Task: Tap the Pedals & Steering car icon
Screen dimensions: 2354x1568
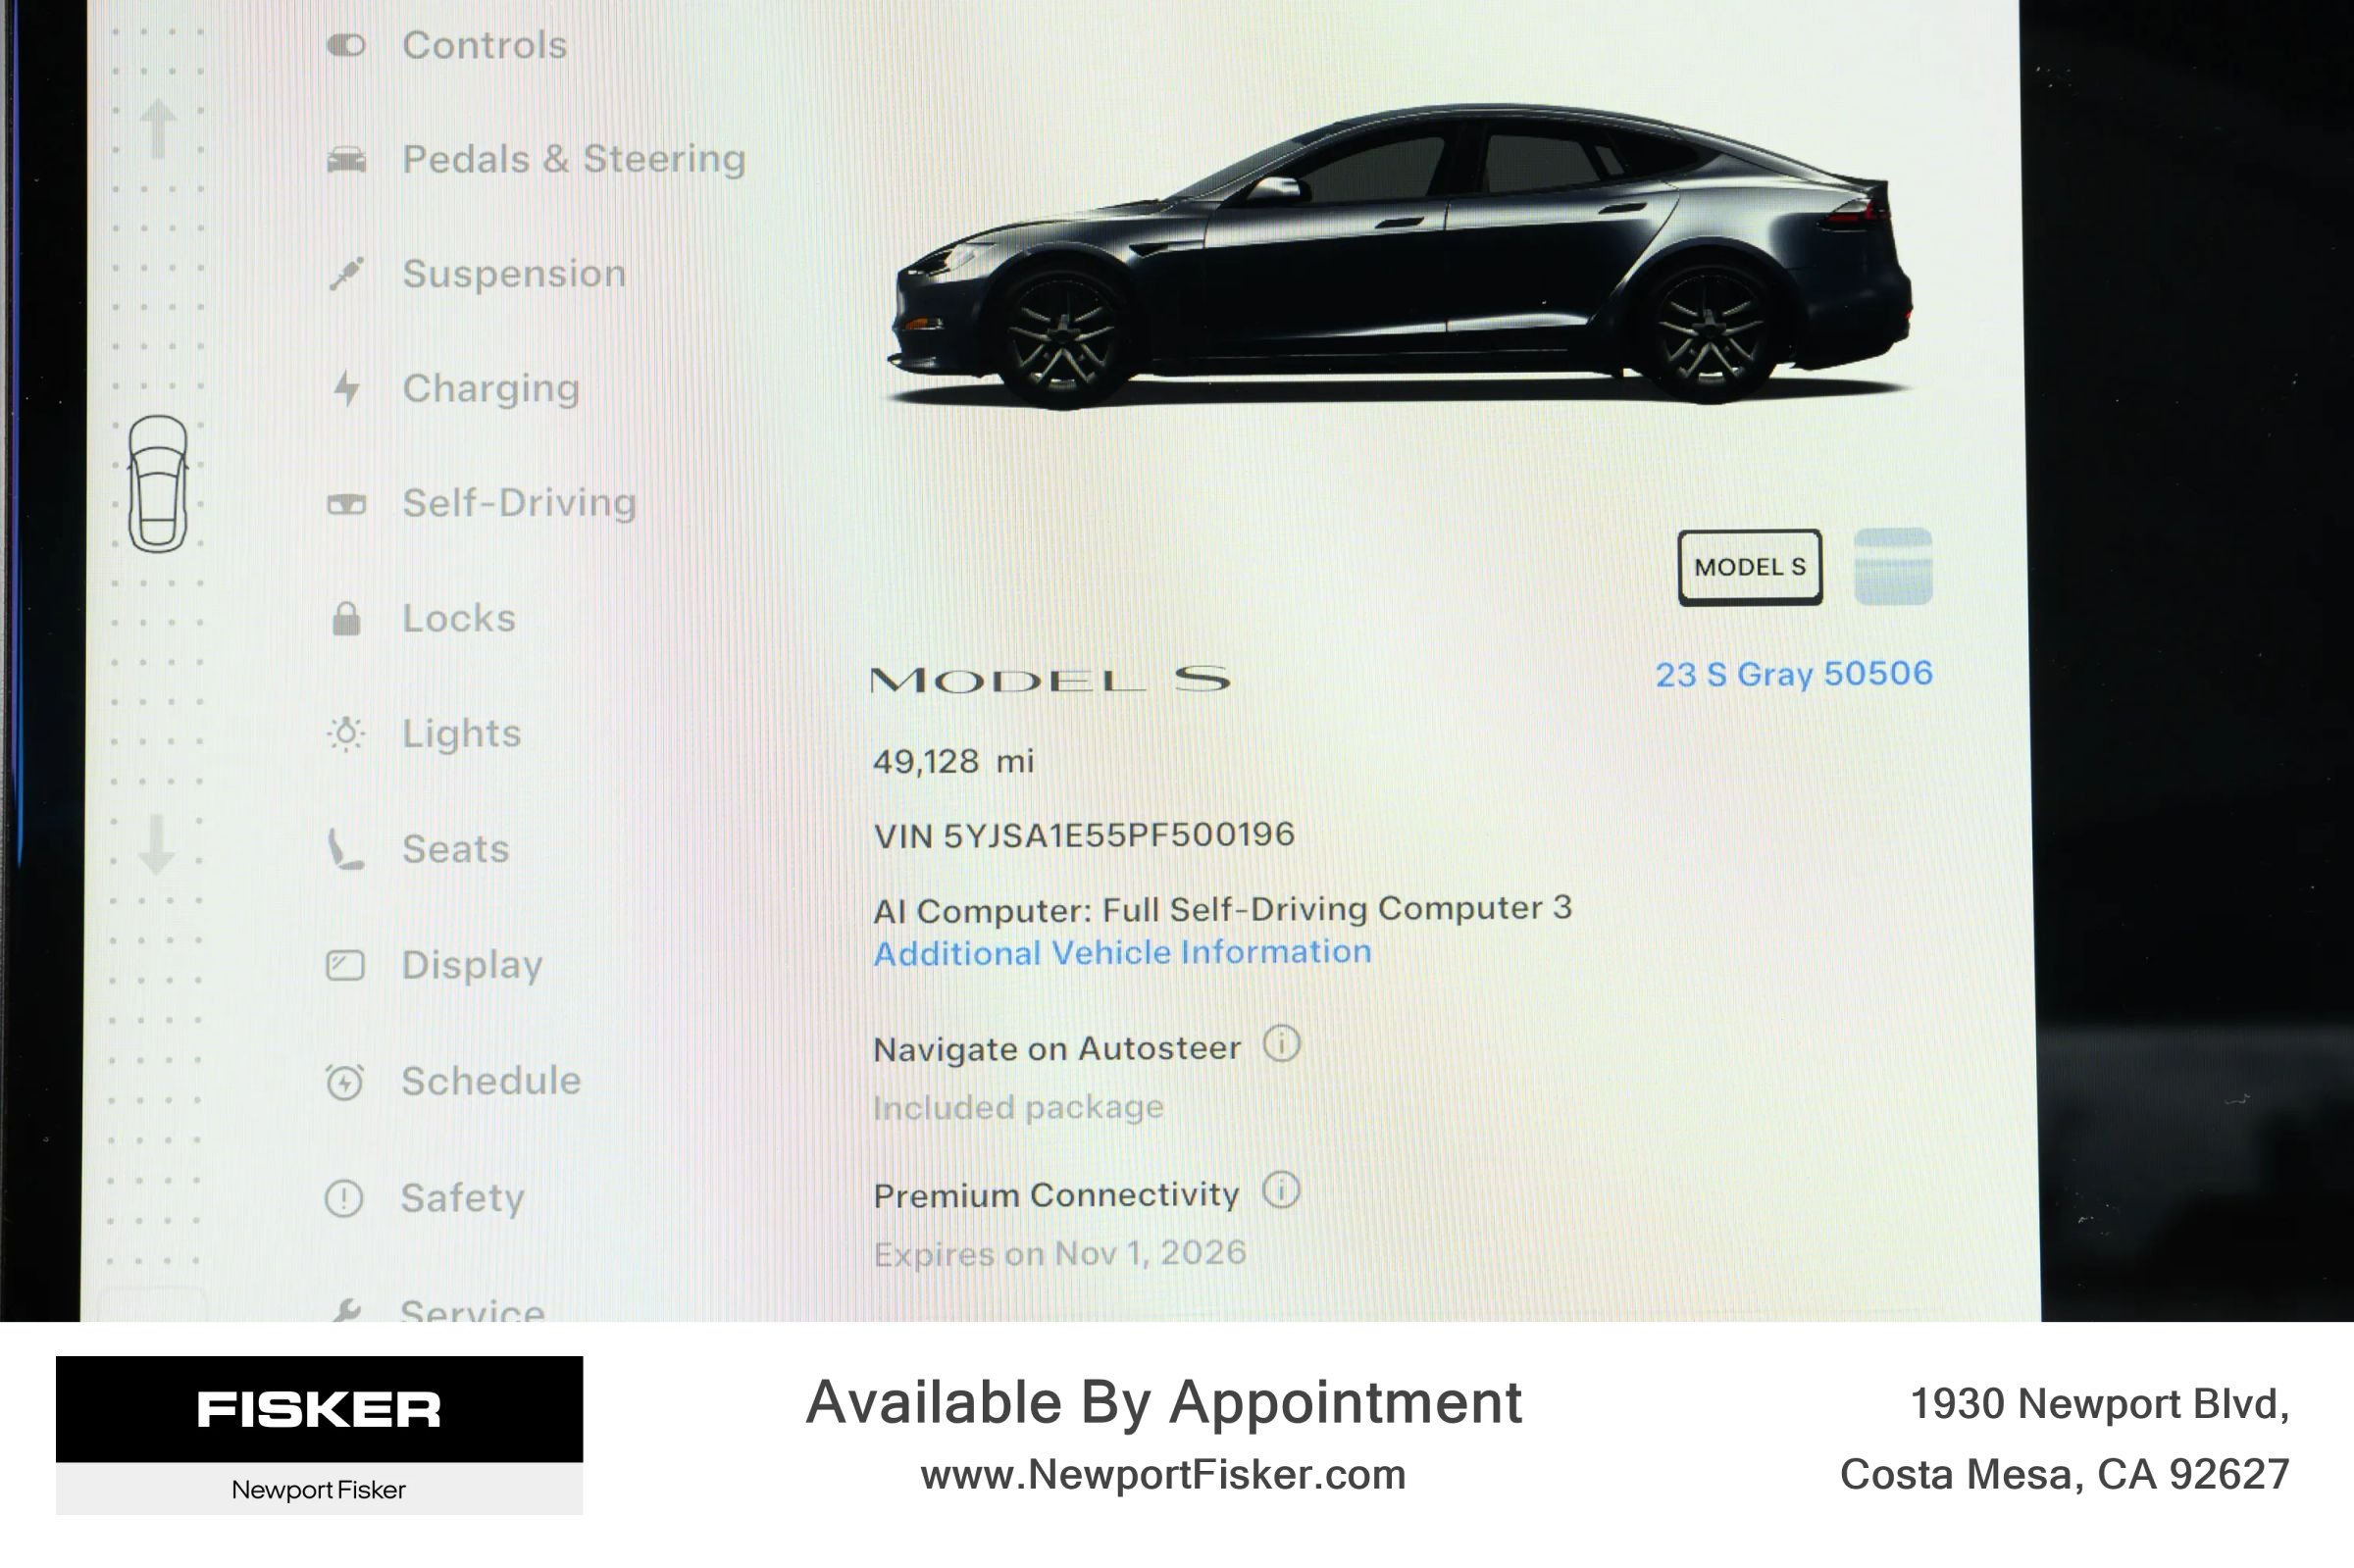Action: click(x=346, y=160)
